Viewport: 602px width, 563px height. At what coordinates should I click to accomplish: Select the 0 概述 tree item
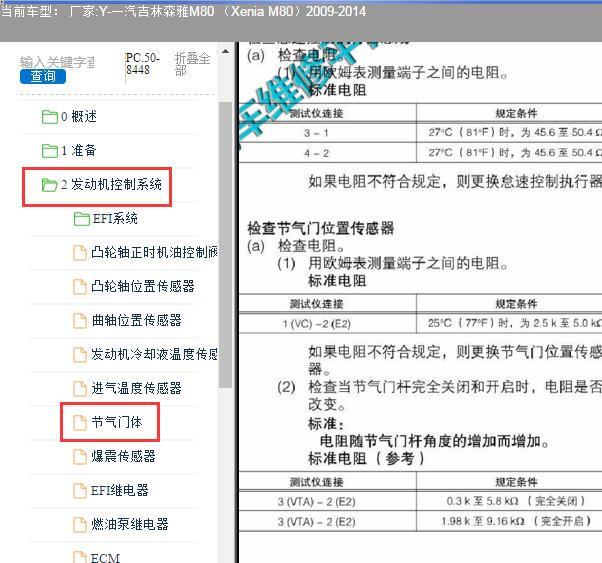point(79,117)
